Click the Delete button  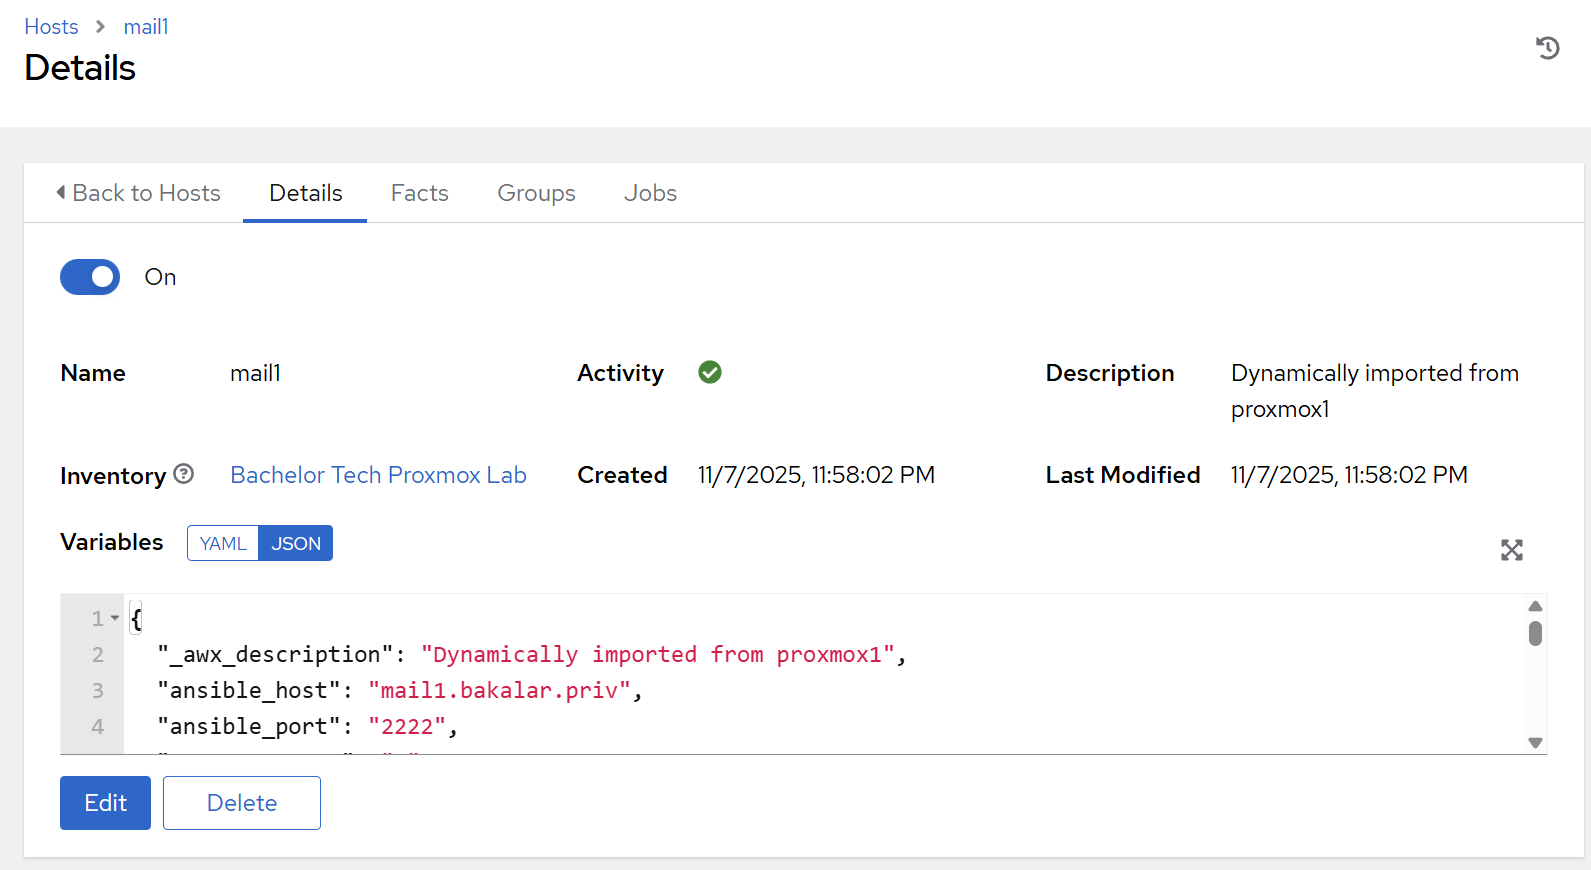(242, 803)
